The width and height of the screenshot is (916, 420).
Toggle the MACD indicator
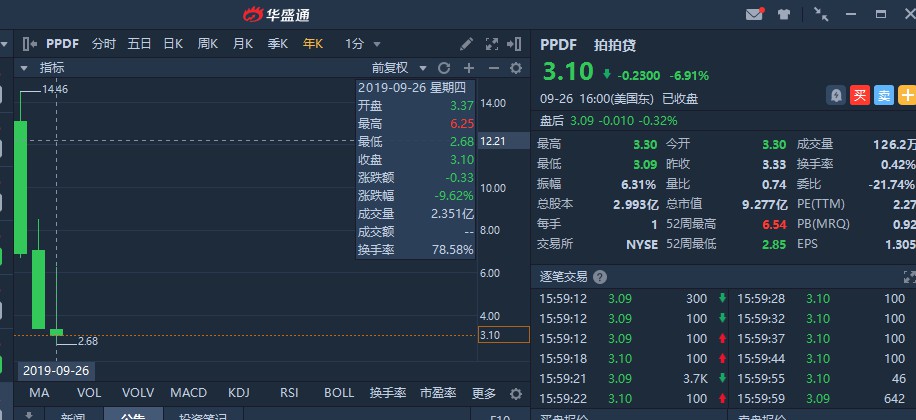pos(188,393)
